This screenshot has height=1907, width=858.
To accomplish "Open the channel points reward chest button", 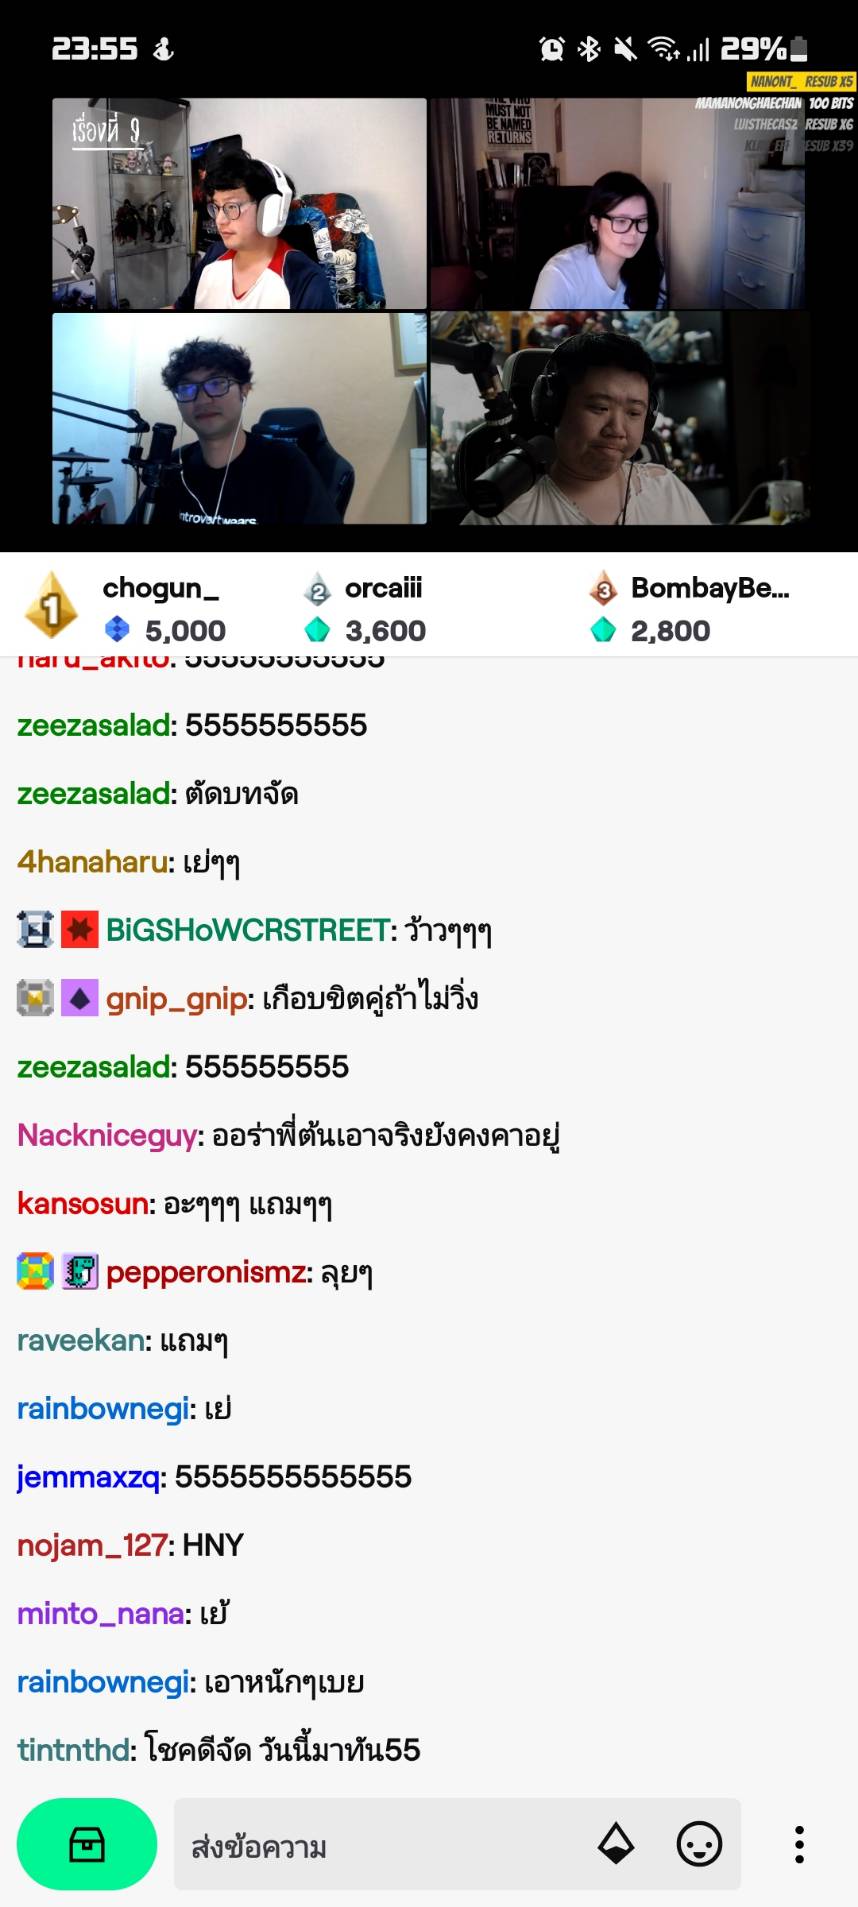I will coord(87,1844).
